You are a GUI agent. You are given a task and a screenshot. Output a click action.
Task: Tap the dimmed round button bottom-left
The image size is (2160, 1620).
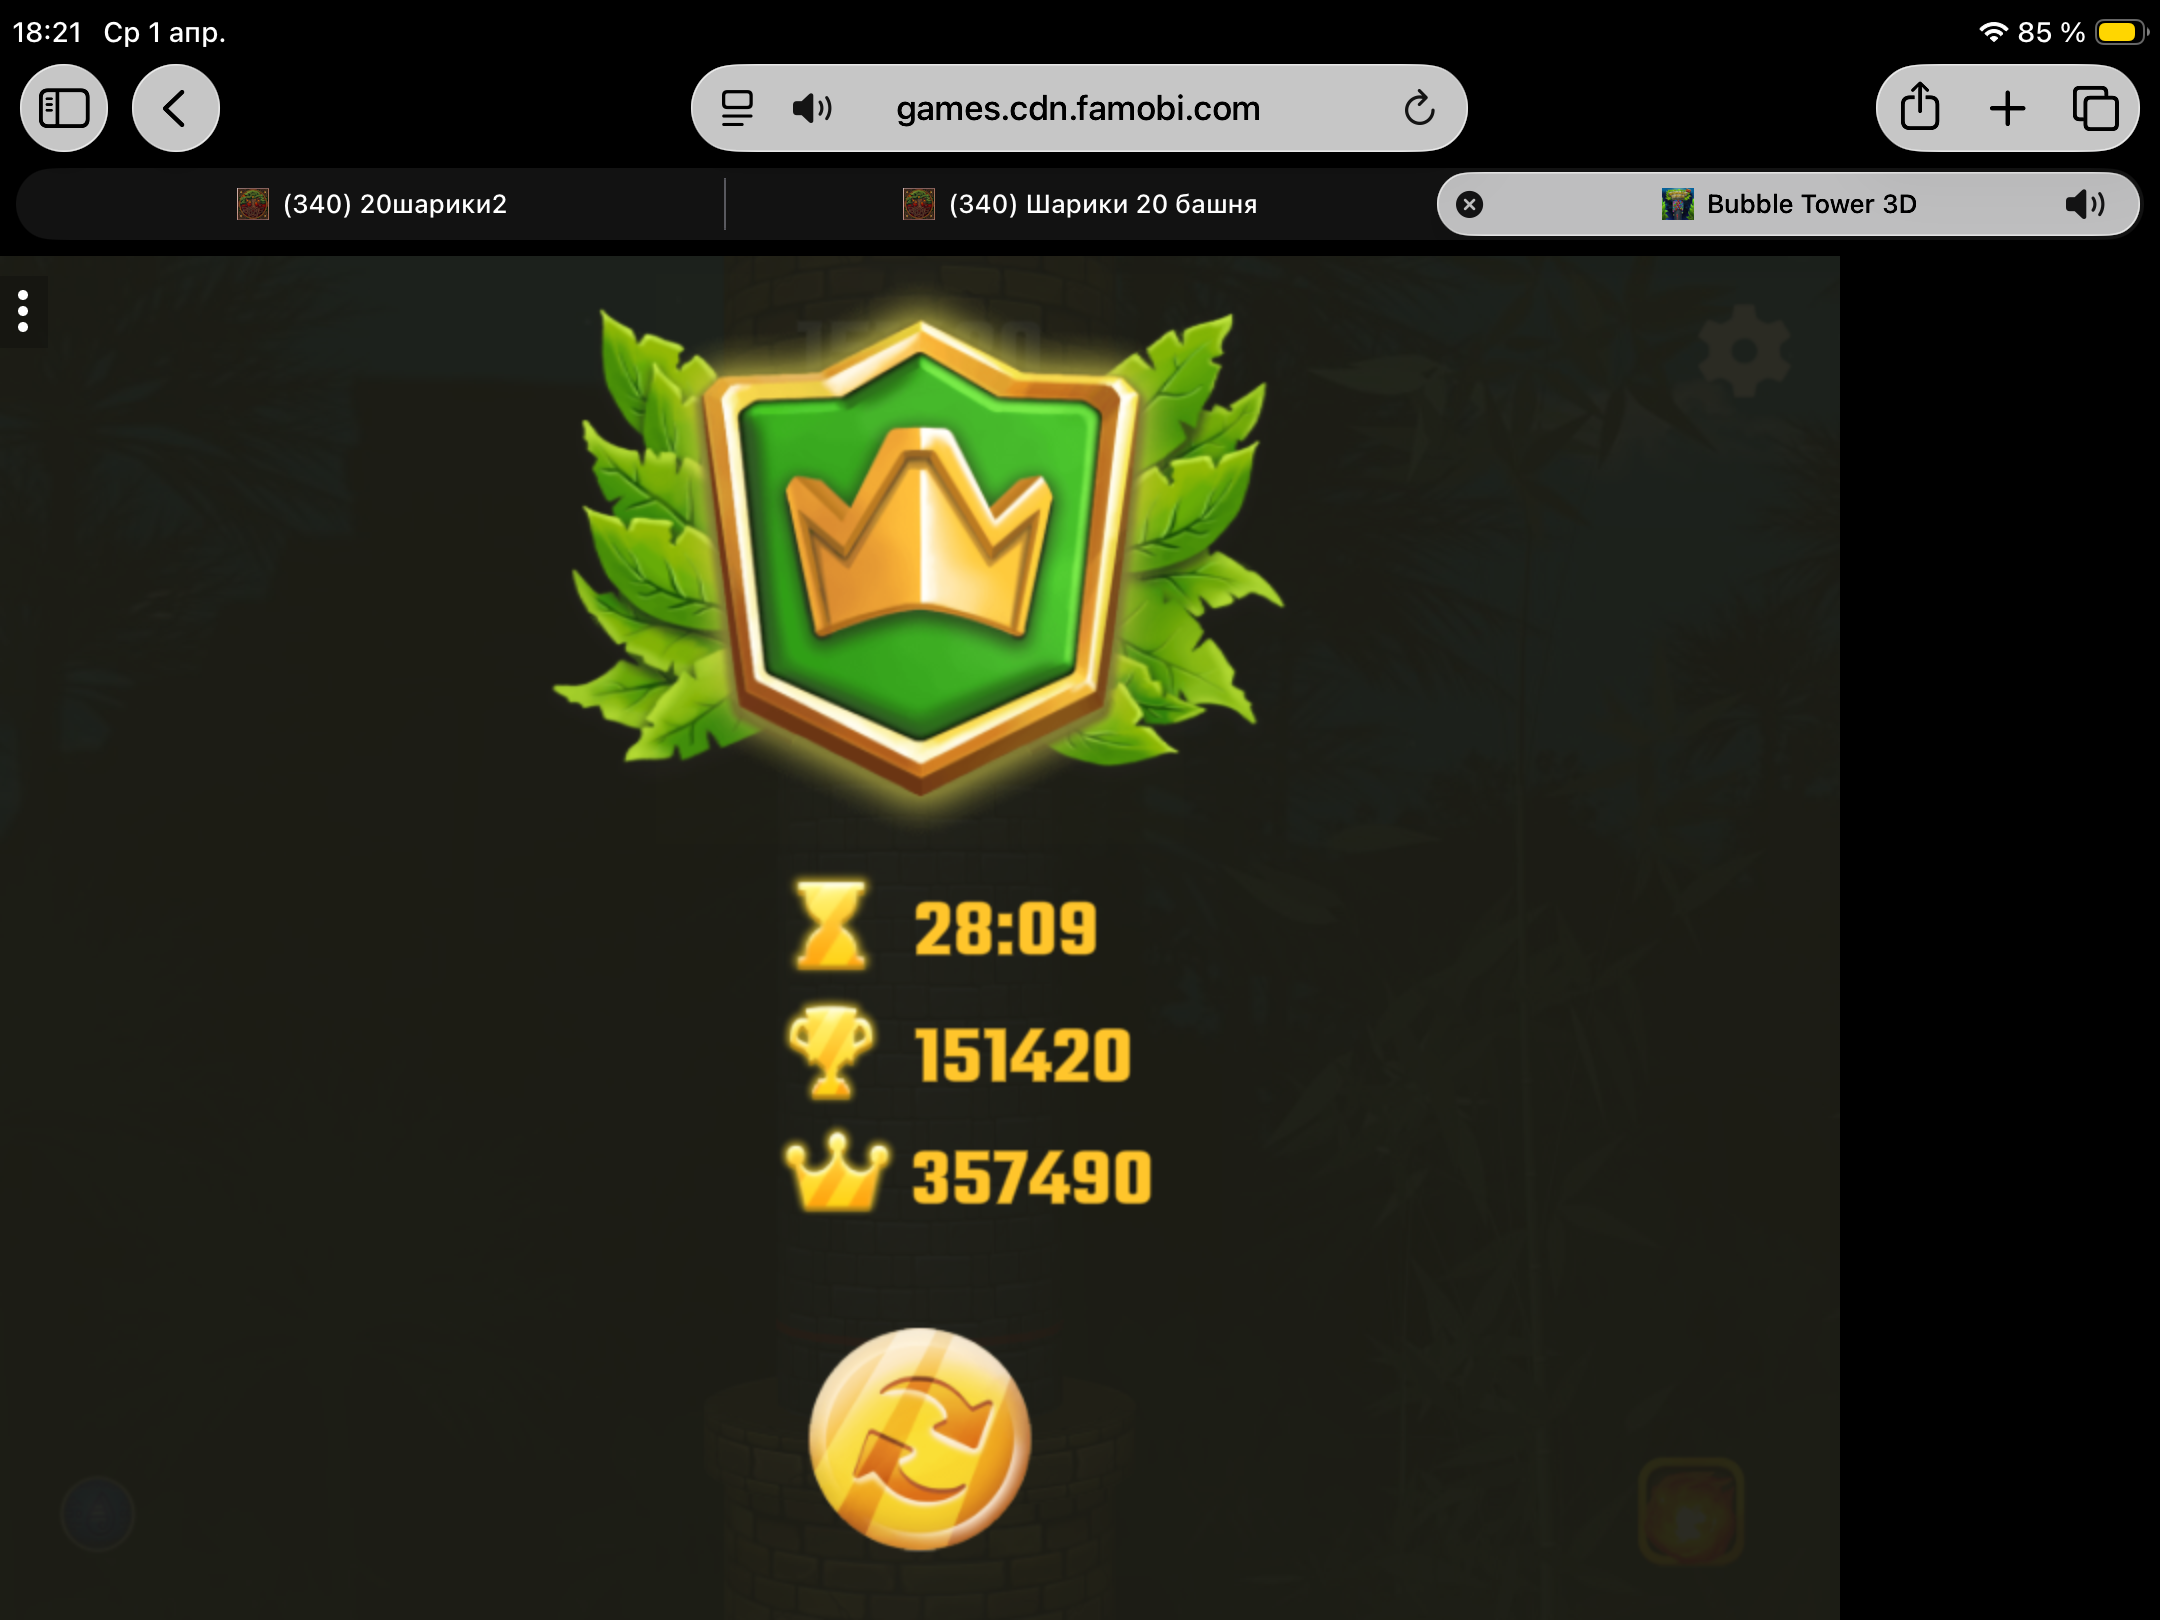point(97,1513)
